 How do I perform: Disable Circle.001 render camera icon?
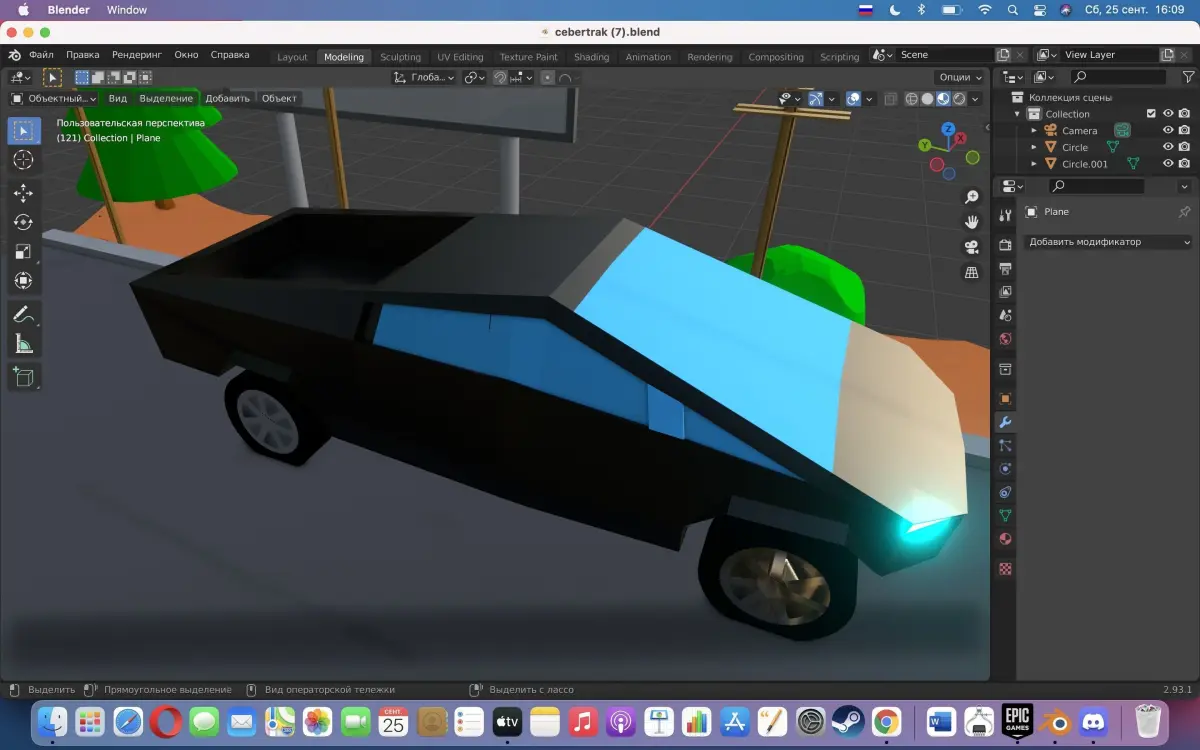(x=1184, y=164)
